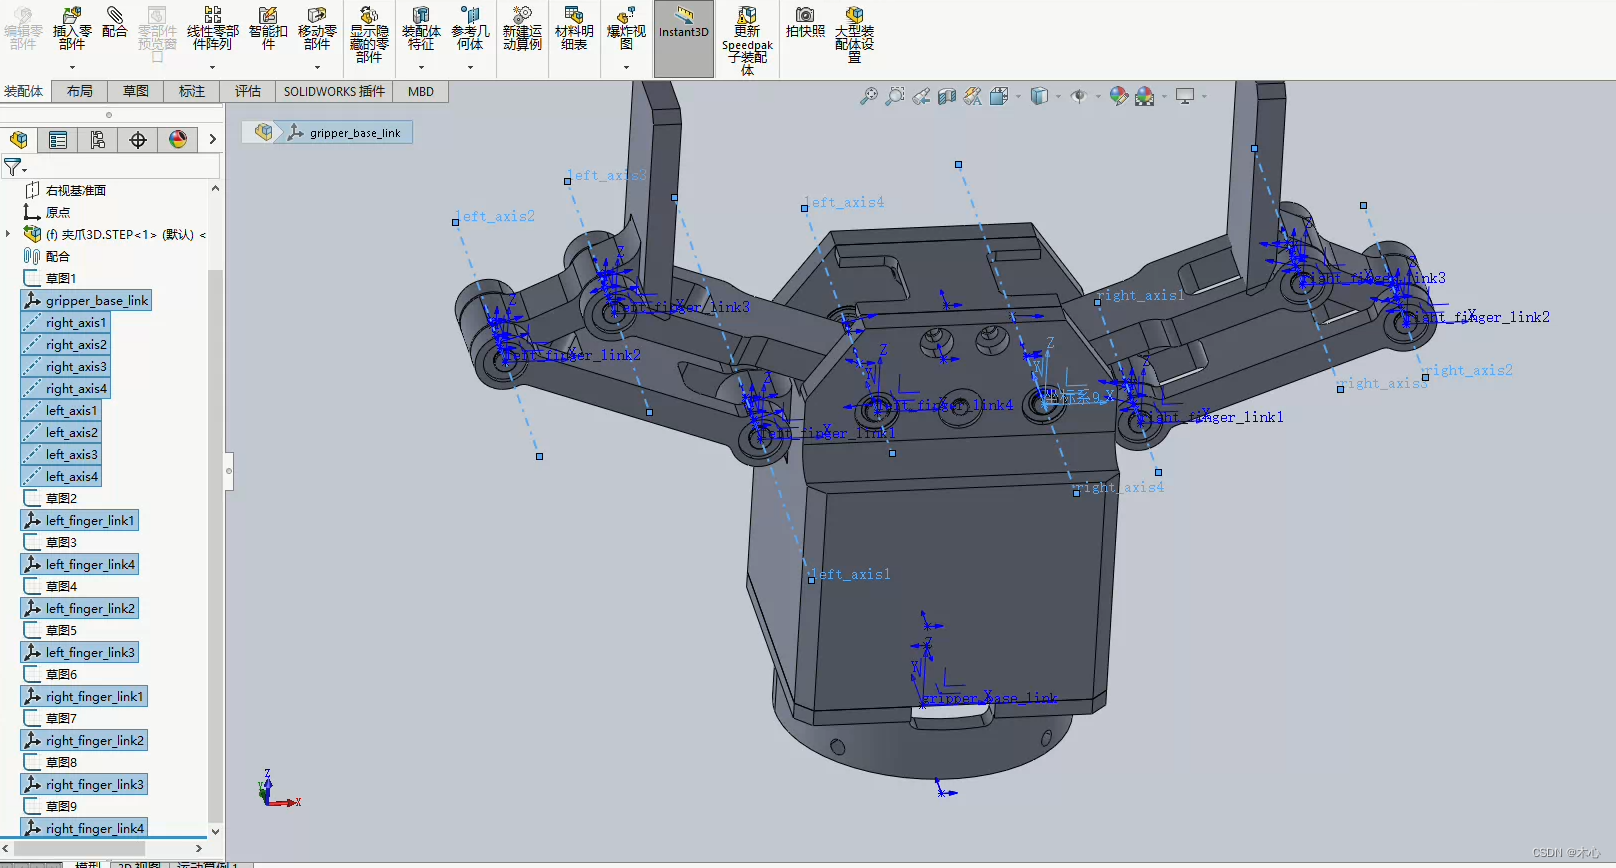The height and width of the screenshot is (868, 1616).
Task: Select right_finger_link3 in the tree
Action: [x=85, y=784]
